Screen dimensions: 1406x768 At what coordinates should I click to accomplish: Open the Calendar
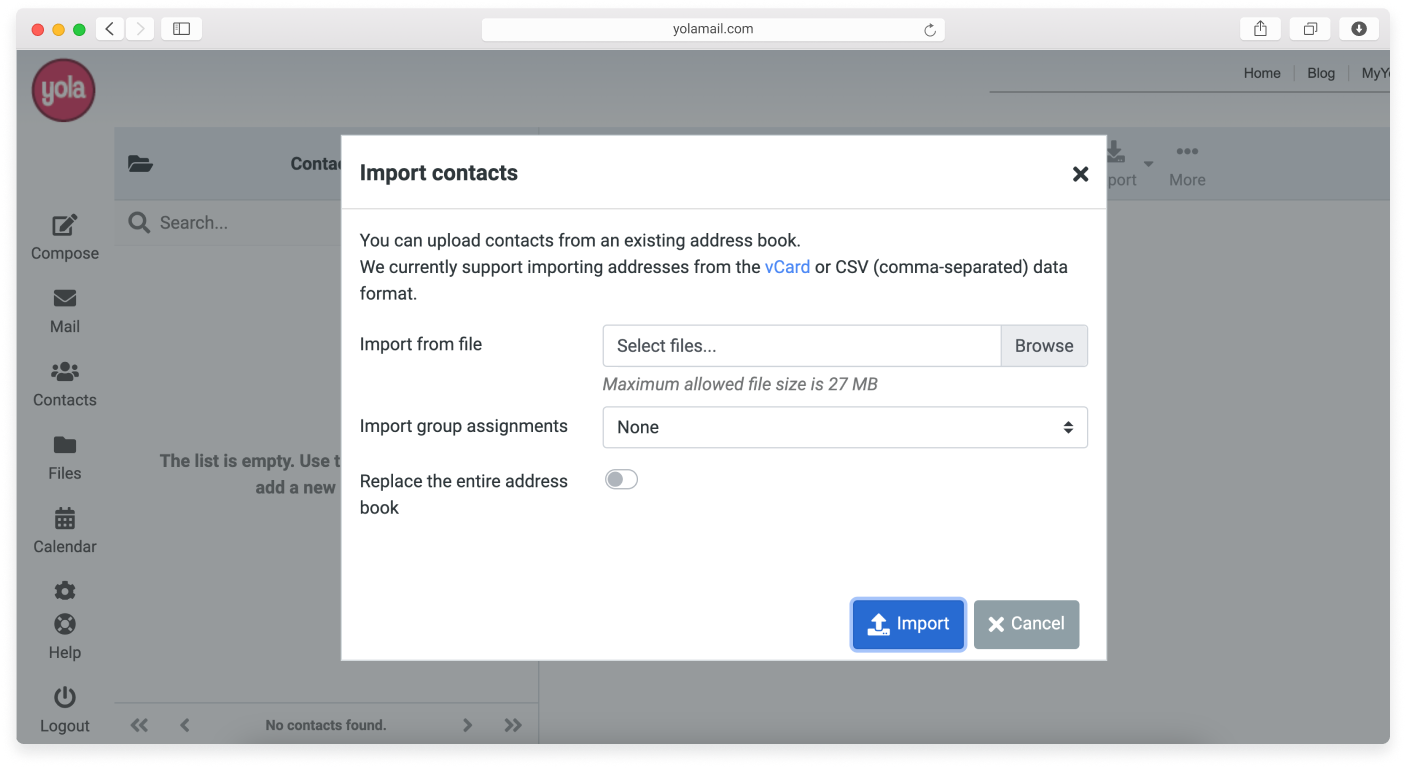[x=64, y=531]
